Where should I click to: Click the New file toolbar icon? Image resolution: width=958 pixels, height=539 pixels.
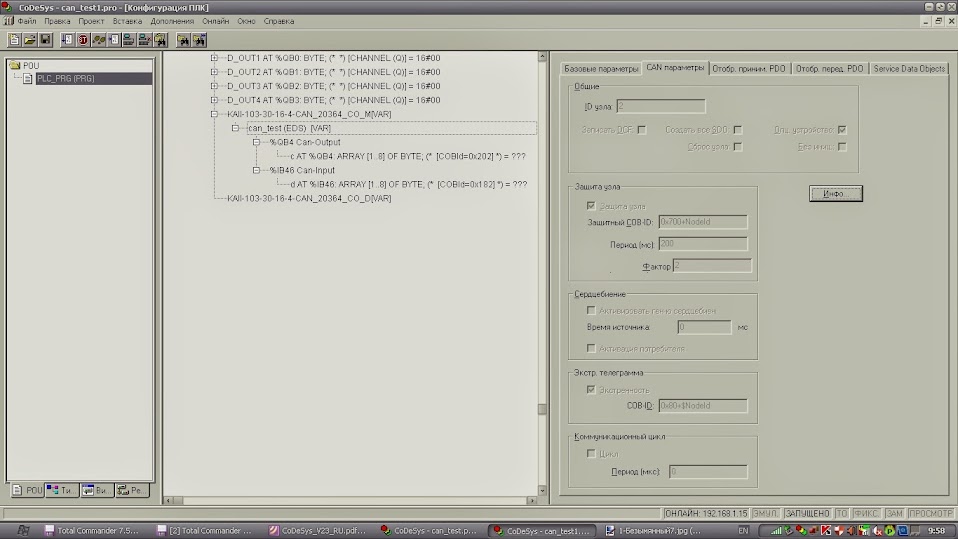(14, 40)
